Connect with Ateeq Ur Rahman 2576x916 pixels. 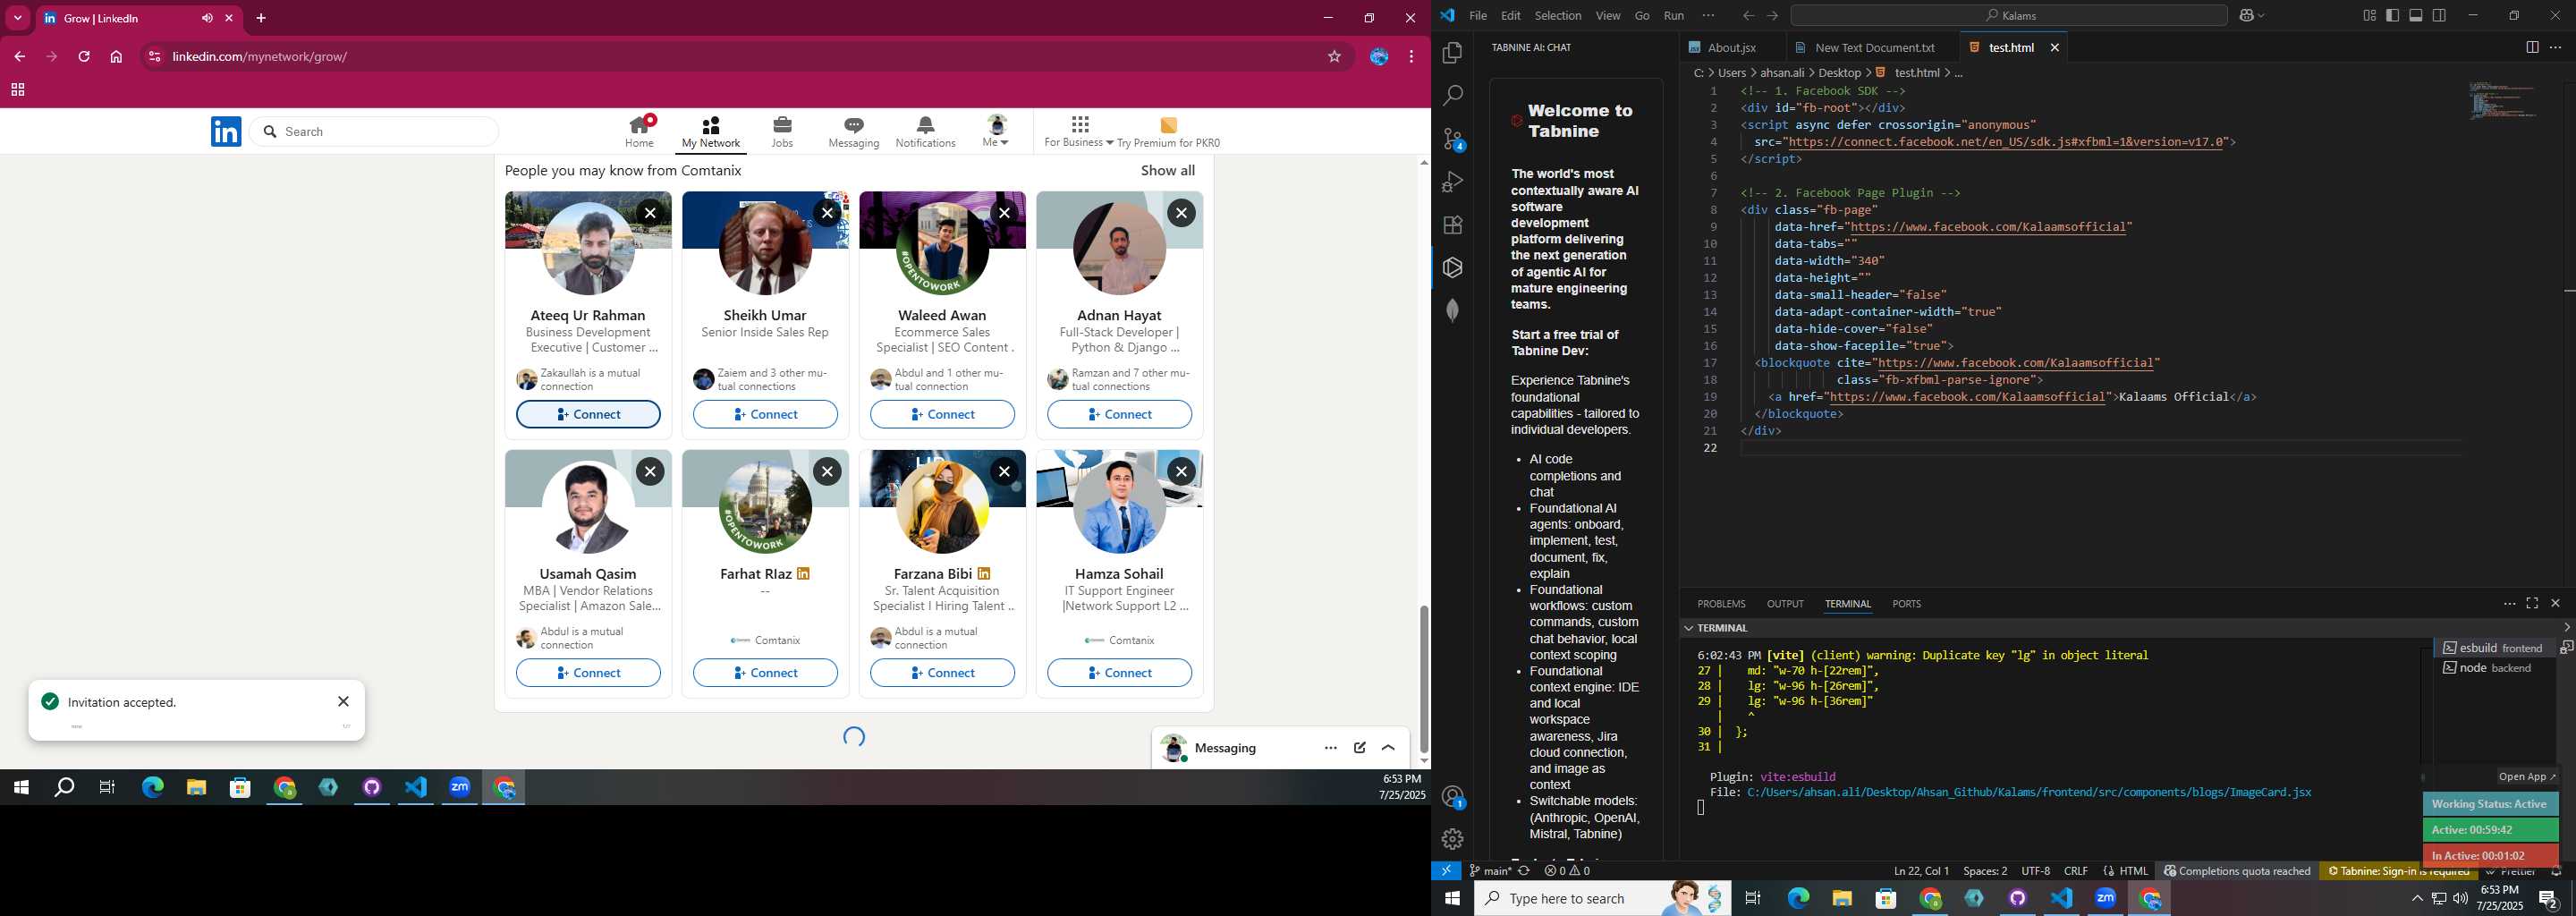point(588,414)
